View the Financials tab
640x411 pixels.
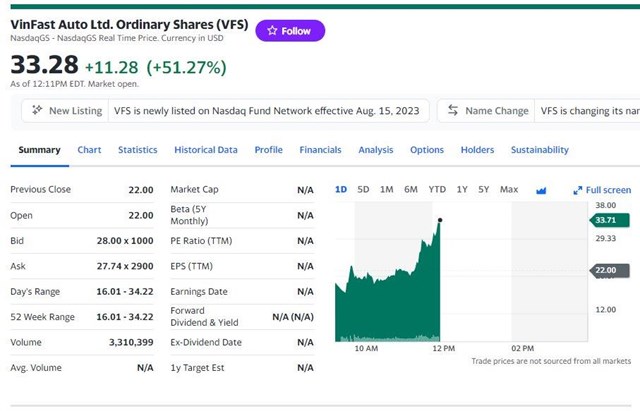point(320,150)
